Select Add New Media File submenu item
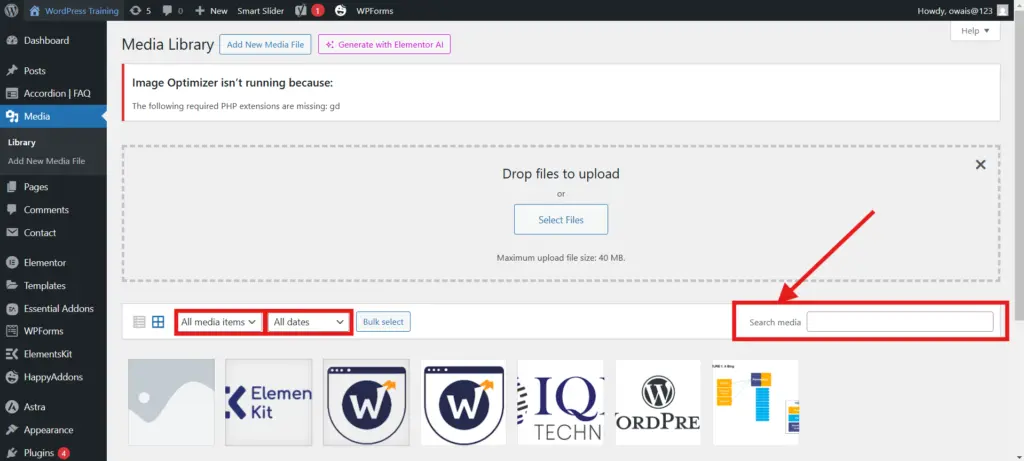This screenshot has height=461, width=1024. [46, 161]
